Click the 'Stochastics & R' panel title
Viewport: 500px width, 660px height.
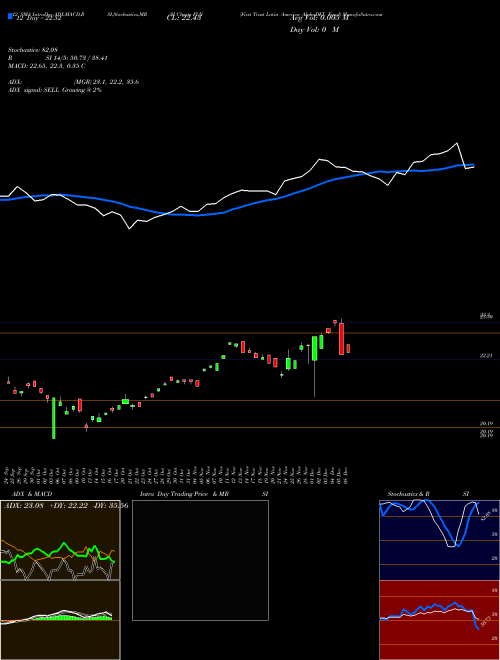pos(409,494)
